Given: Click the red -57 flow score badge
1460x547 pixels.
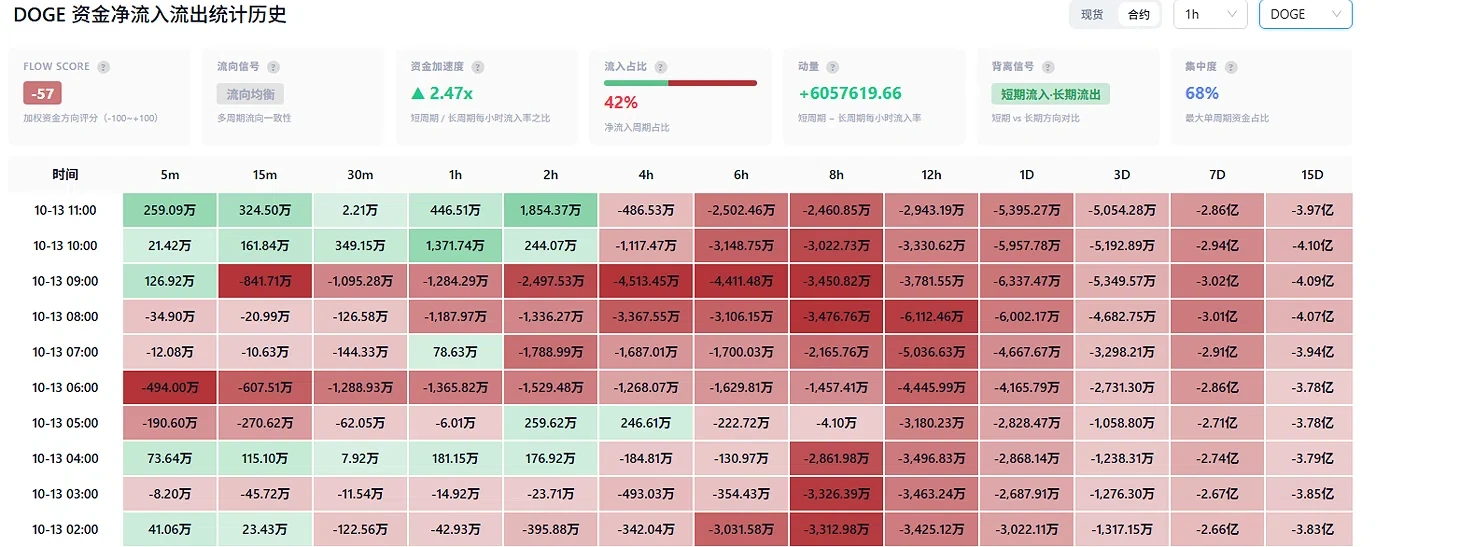Looking at the screenshot, I should (43, 93).
